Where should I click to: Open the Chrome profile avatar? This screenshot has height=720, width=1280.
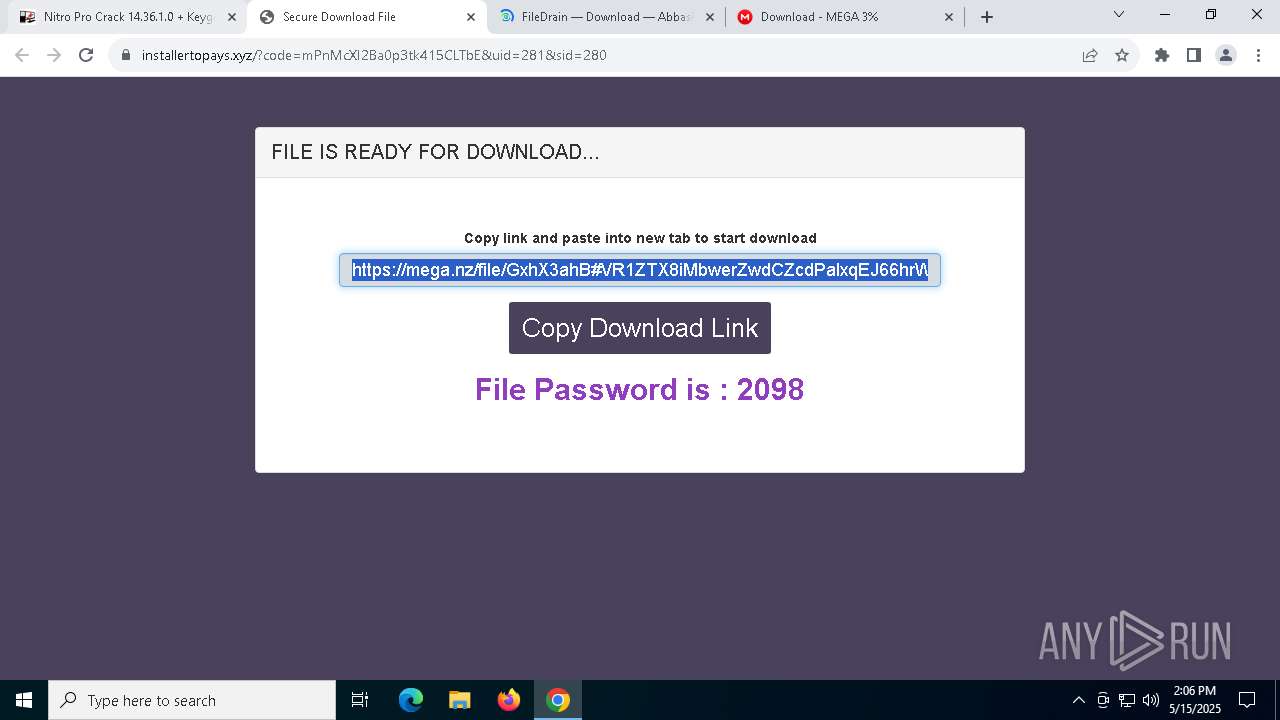[x=1226, y=55]
